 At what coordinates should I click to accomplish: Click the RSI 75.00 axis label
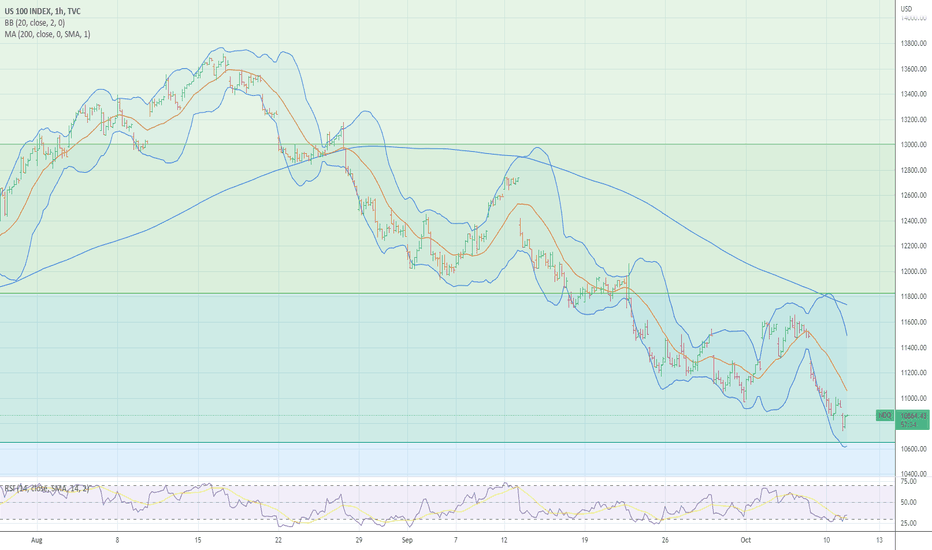click(x=908, y=481)
